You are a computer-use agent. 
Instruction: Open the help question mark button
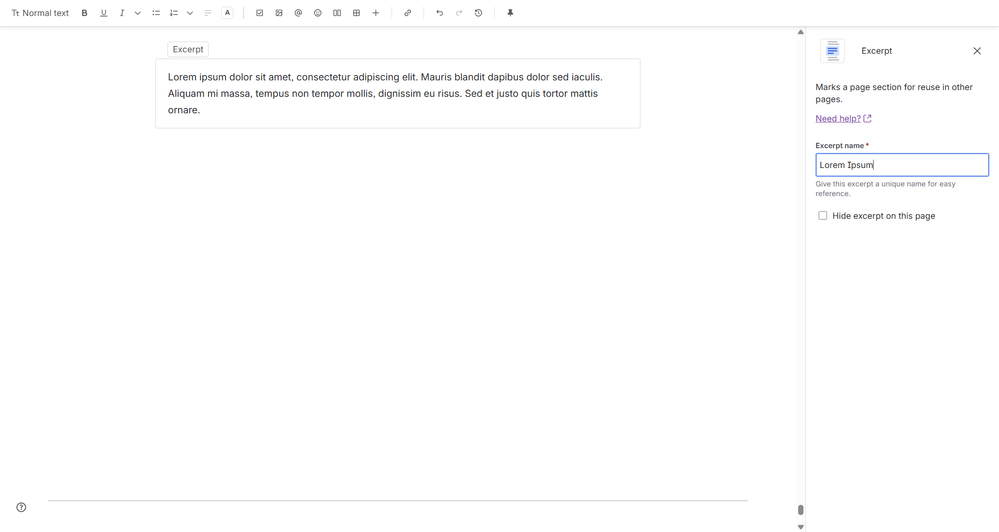21,507
